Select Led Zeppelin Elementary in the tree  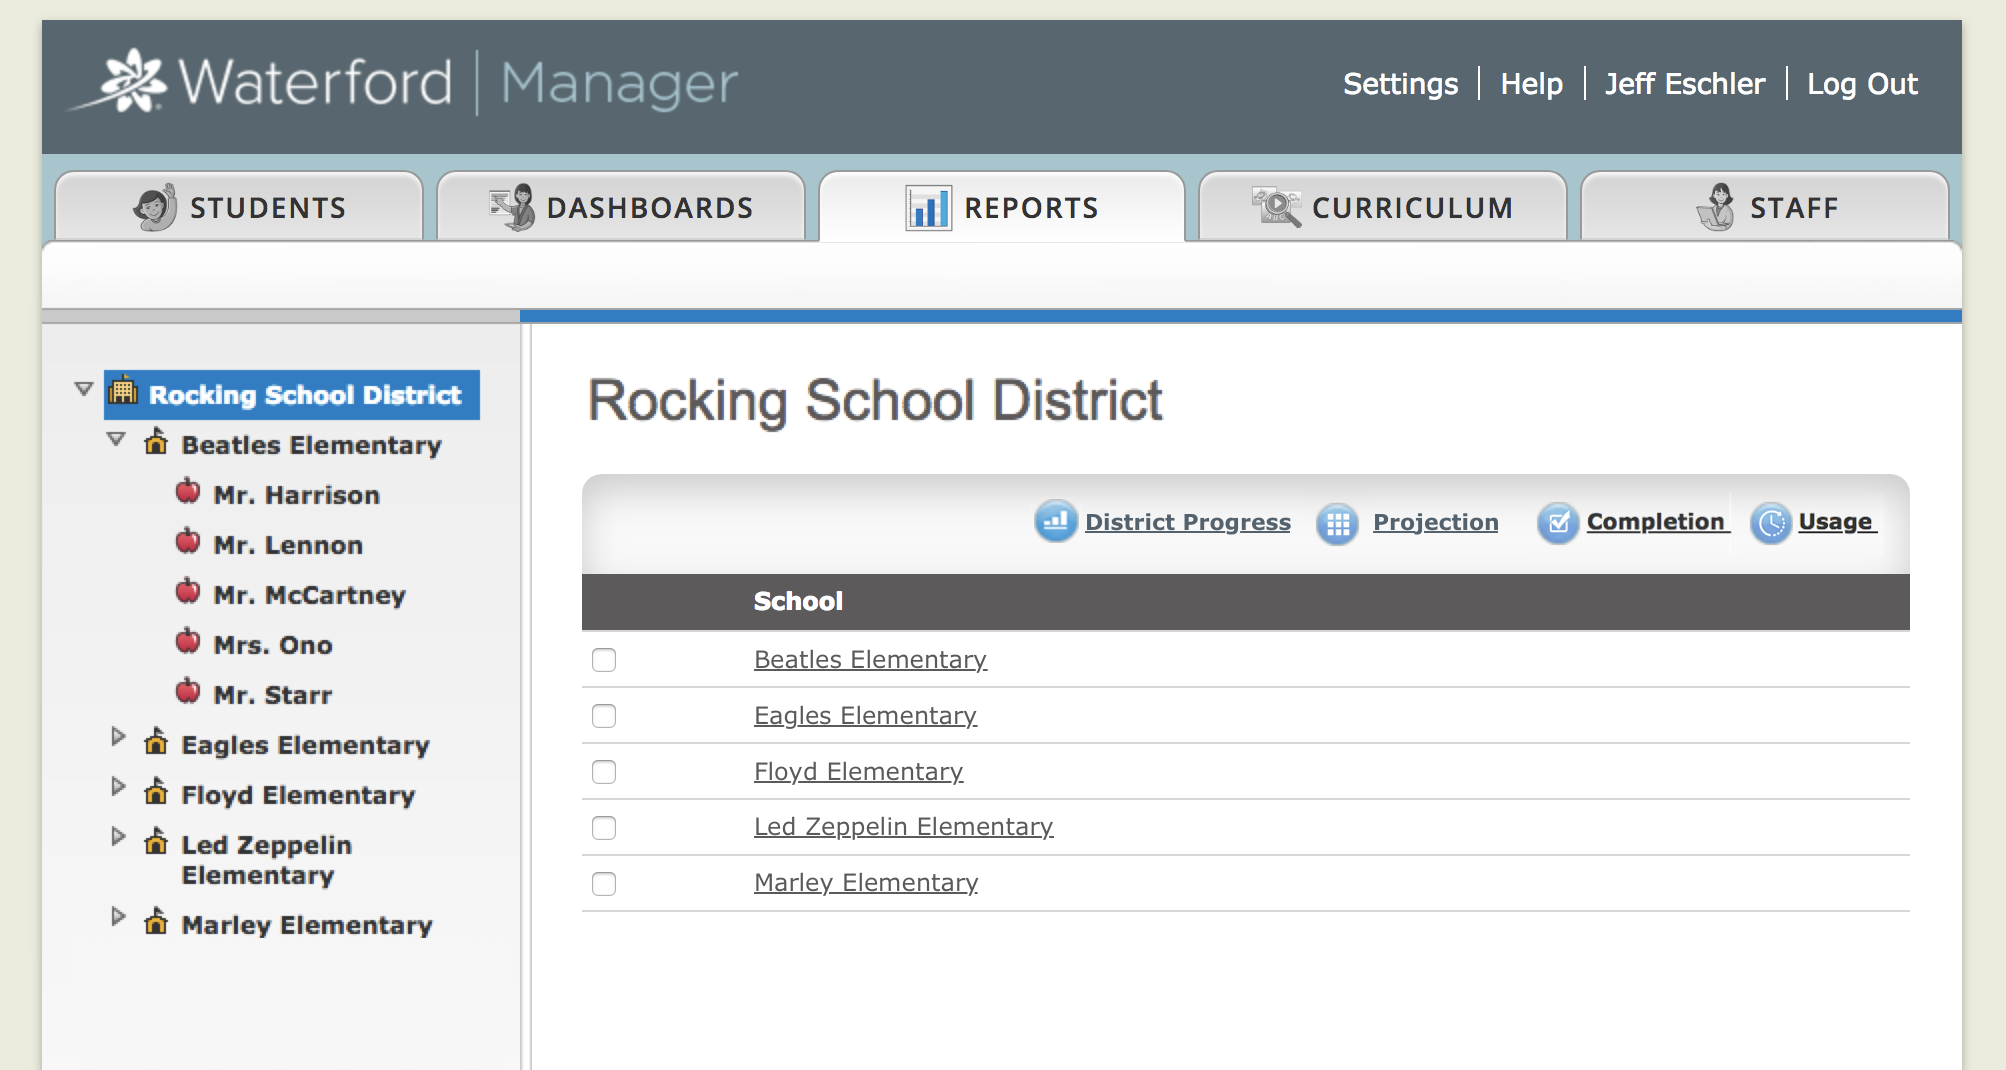pos(267,860)
